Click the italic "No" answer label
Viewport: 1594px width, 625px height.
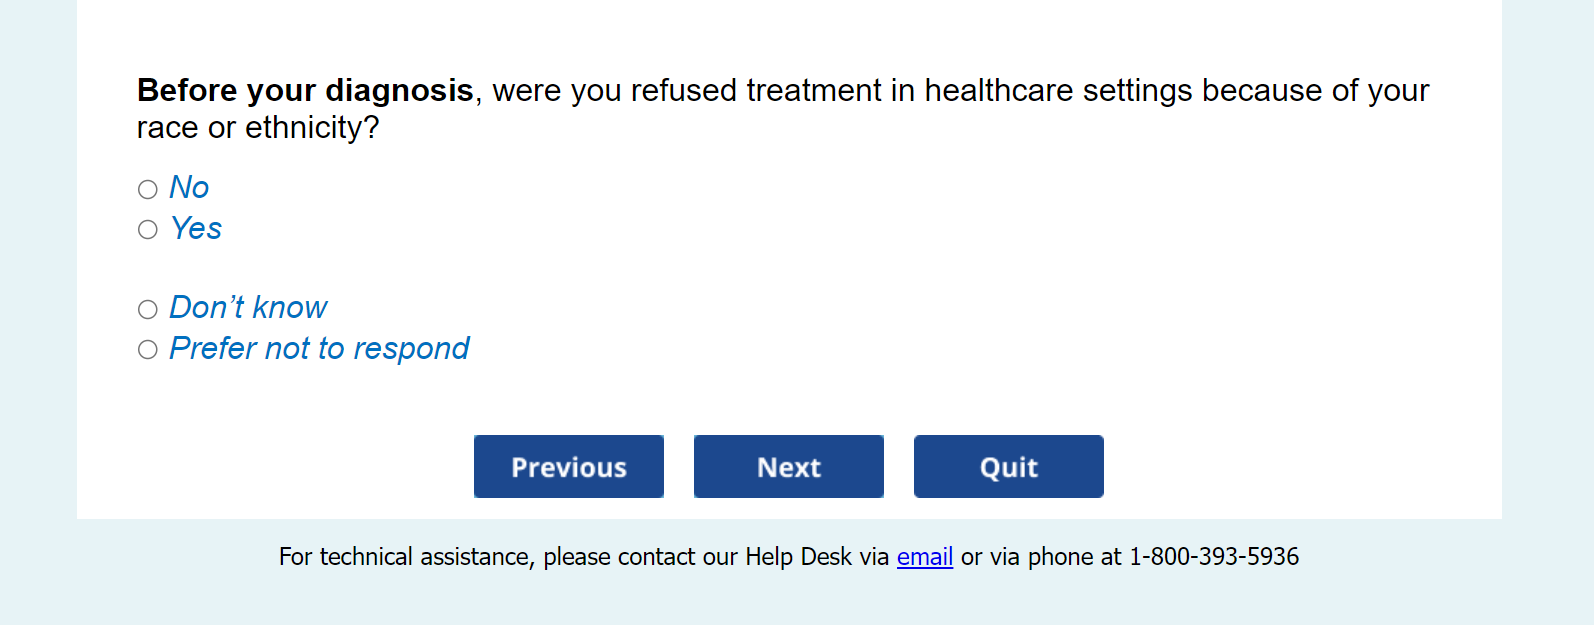tap(189, 187)
